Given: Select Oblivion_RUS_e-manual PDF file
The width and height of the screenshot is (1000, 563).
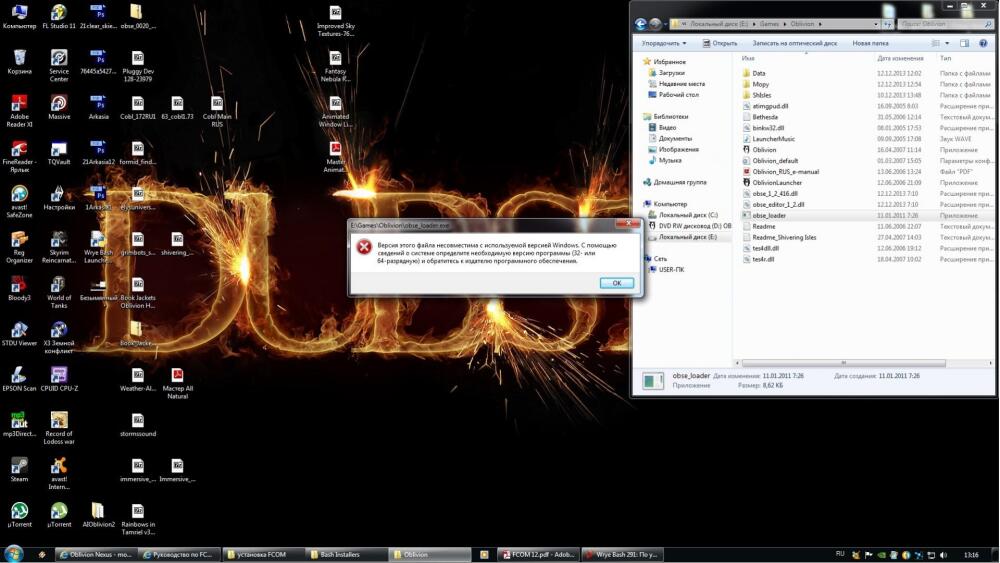Looking at the screenshot, I should click(785, 172).
